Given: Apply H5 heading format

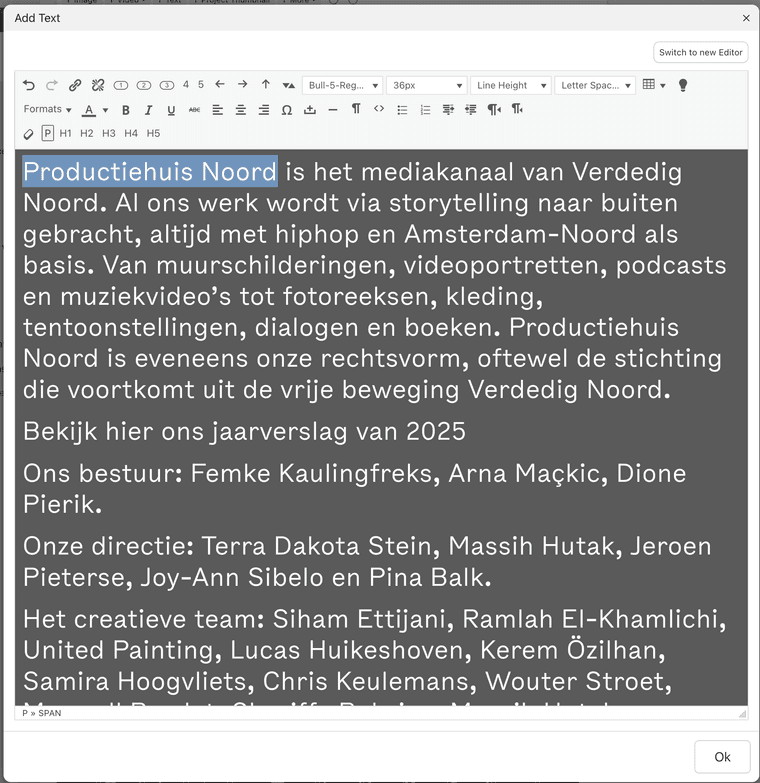Looking at the screenshot, I should click(x=153, y=133).
